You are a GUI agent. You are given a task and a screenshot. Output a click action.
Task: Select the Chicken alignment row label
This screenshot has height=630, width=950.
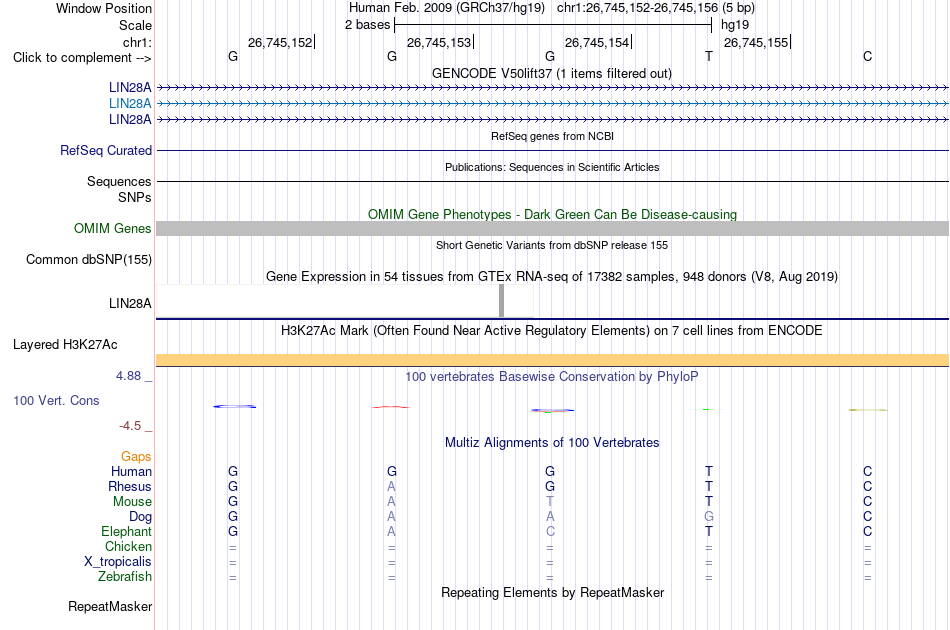click(x=128, y=546)
